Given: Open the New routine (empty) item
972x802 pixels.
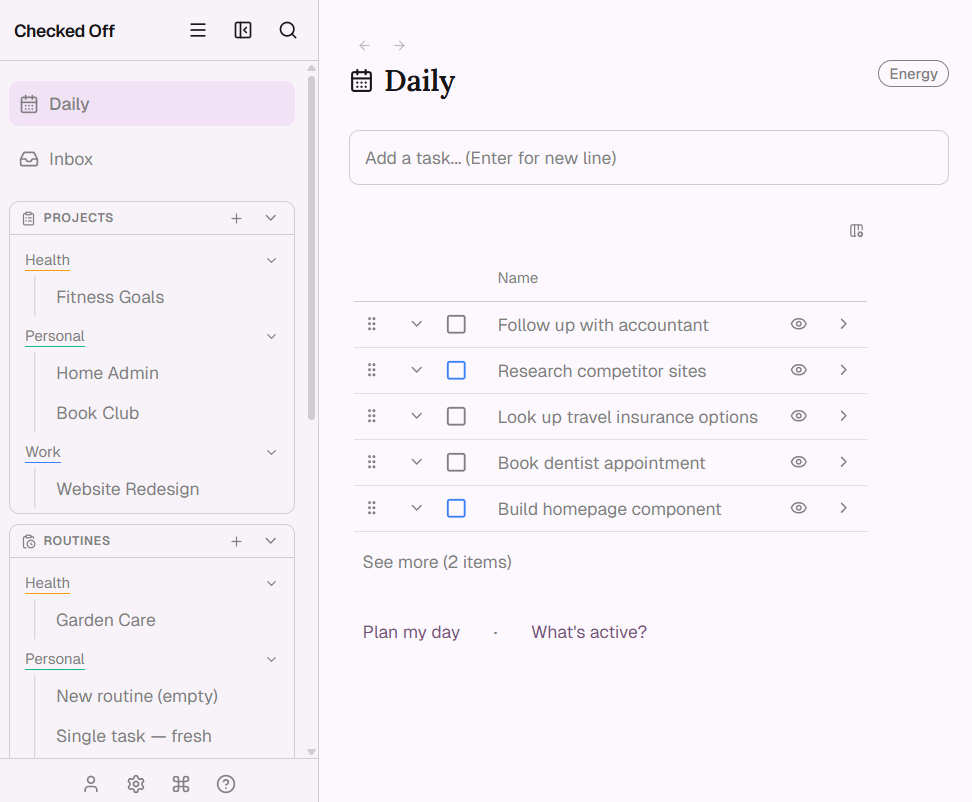Looking at the screenshot, I should click(137, 696).
